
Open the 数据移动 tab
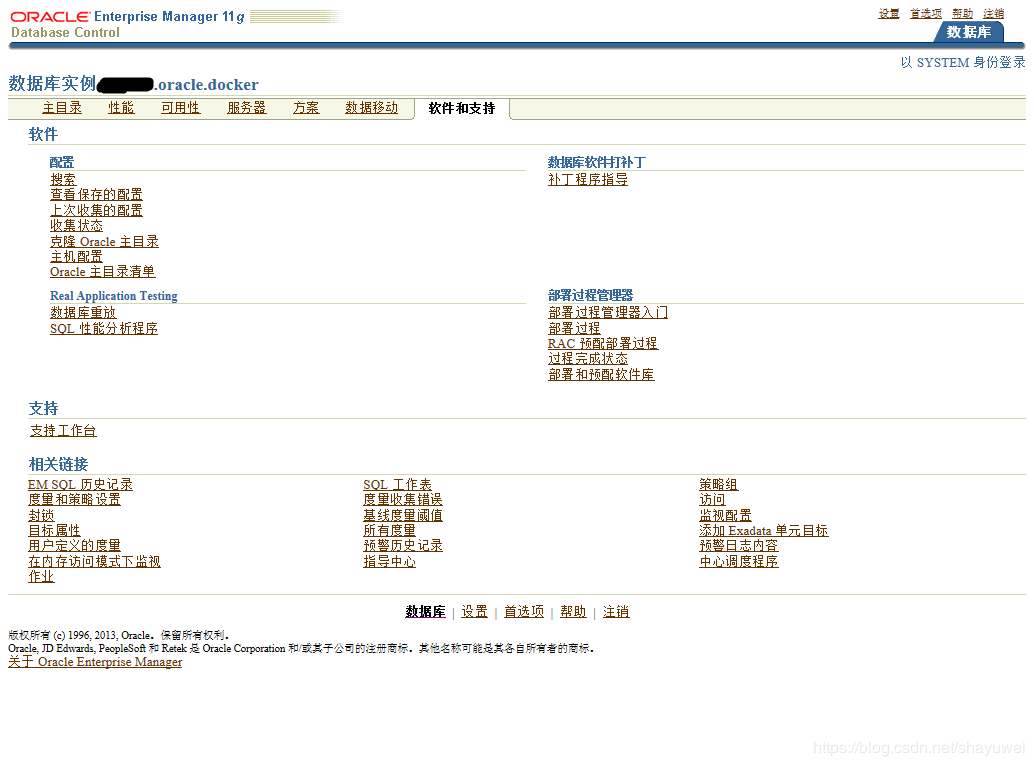point(372,107)
